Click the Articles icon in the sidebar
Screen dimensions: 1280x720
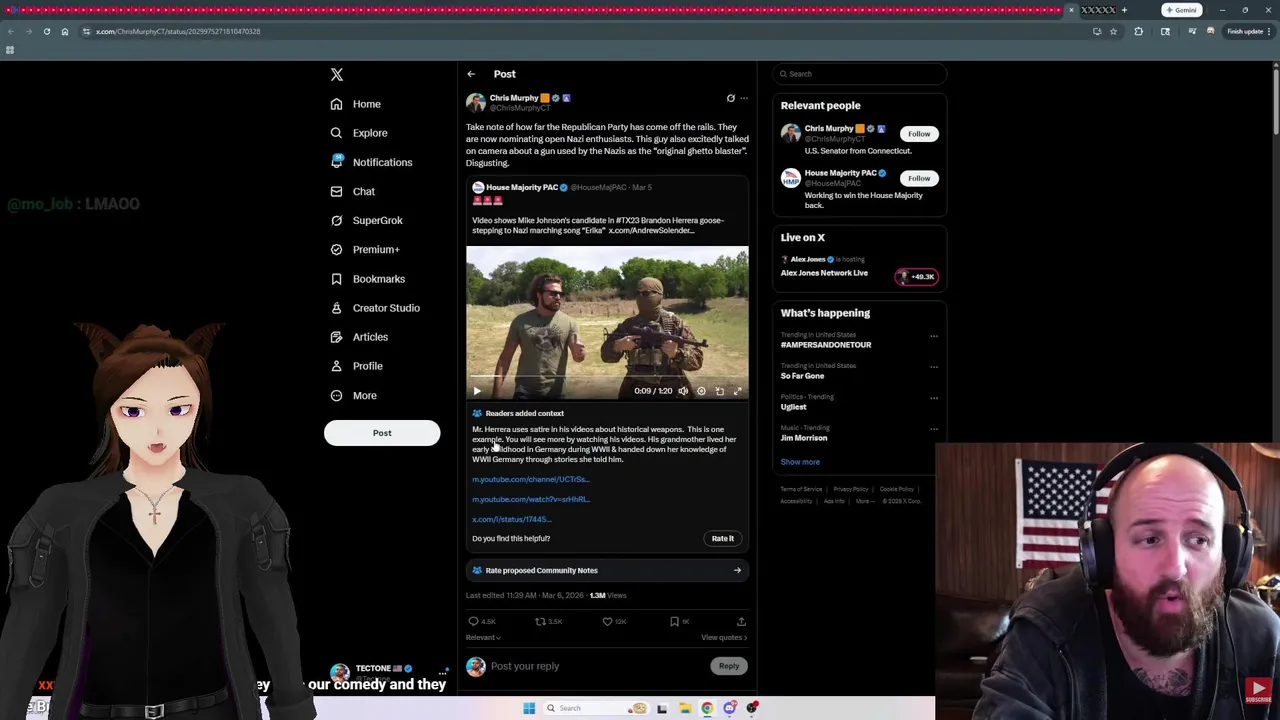tap(336, 337)
